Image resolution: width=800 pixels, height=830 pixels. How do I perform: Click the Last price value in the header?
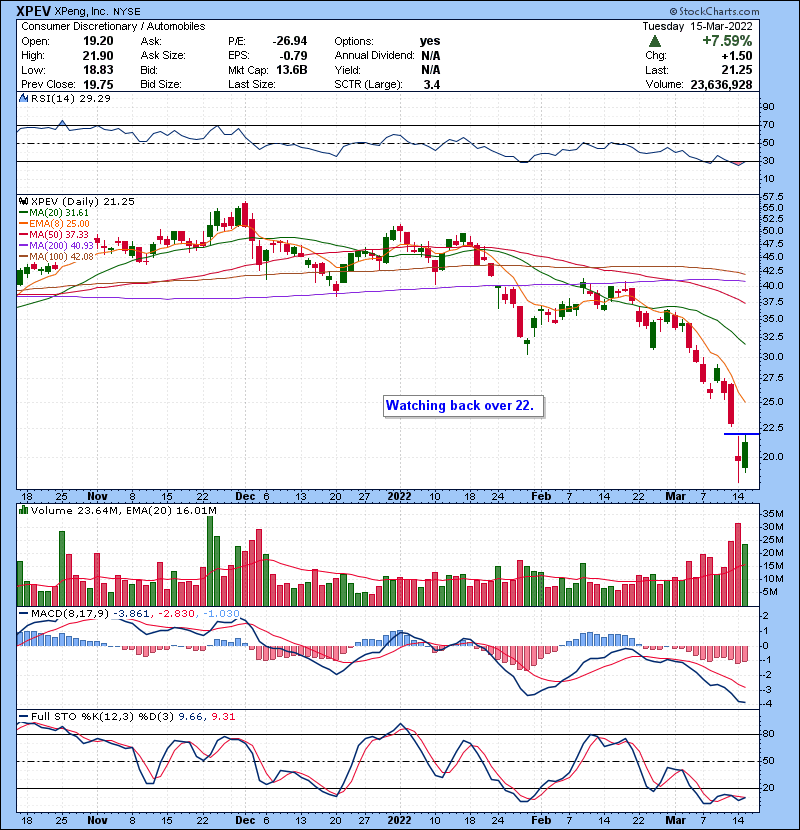coord(737,70)
